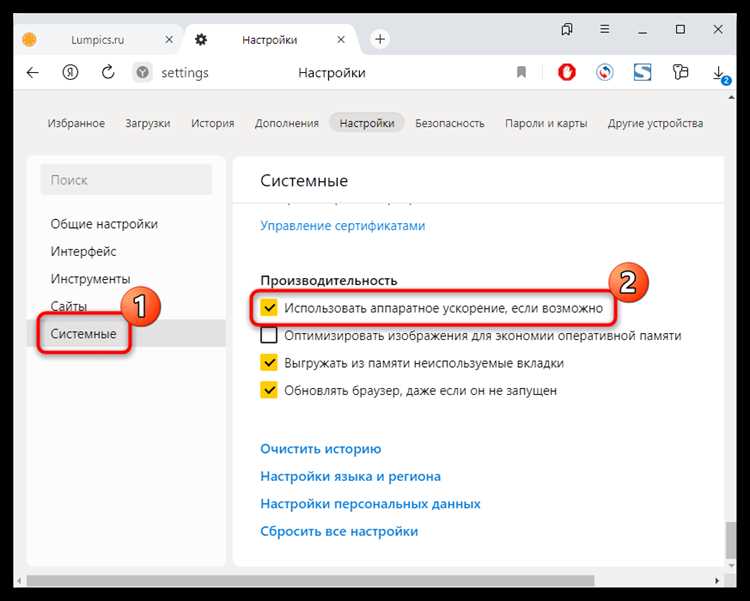Click the site info icon beside settings

[x=142, y=73]
